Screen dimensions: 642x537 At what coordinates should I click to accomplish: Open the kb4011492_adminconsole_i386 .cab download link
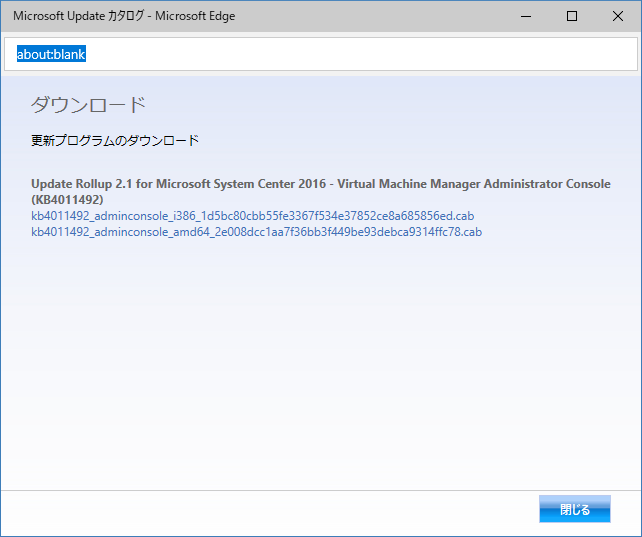coord(253,216)
